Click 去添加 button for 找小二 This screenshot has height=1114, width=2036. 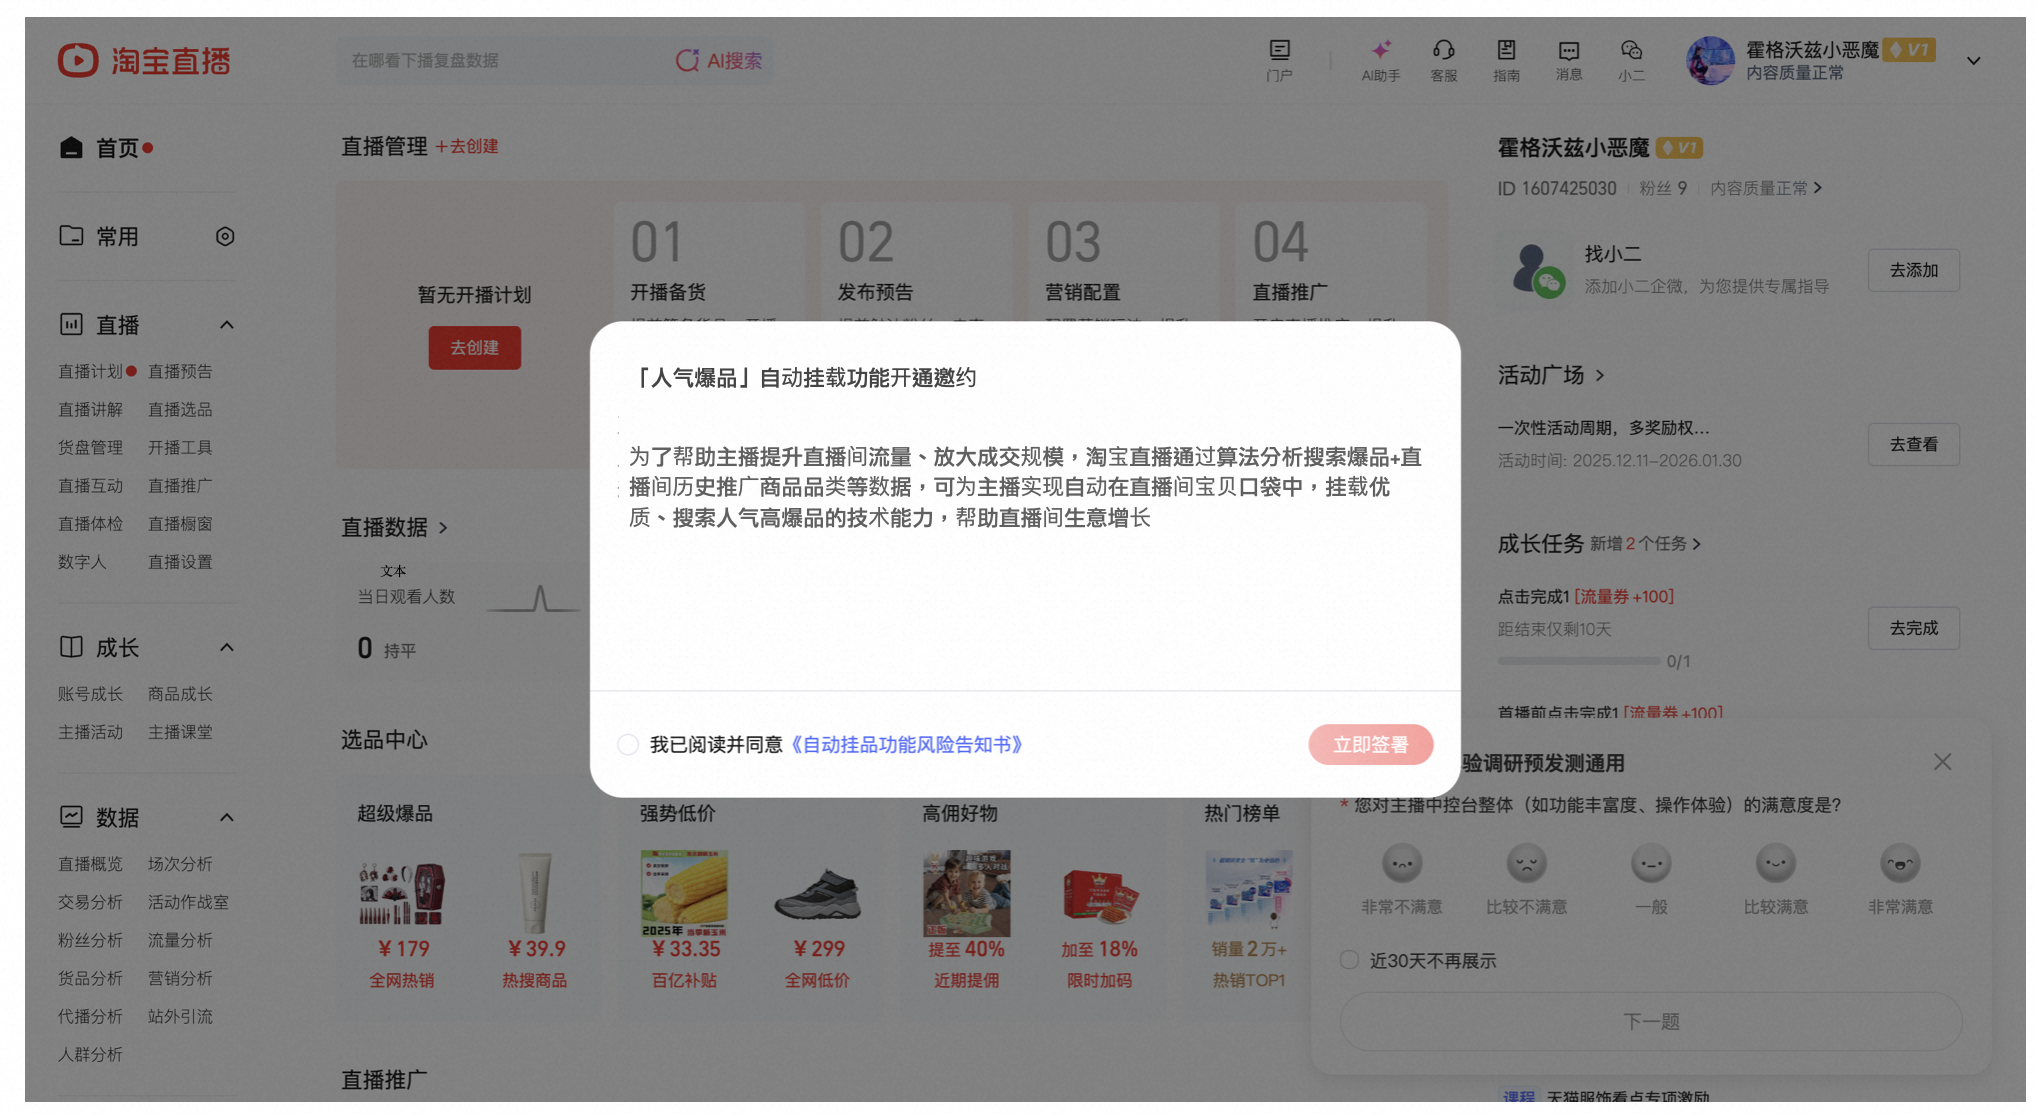tap(1913, 270)
